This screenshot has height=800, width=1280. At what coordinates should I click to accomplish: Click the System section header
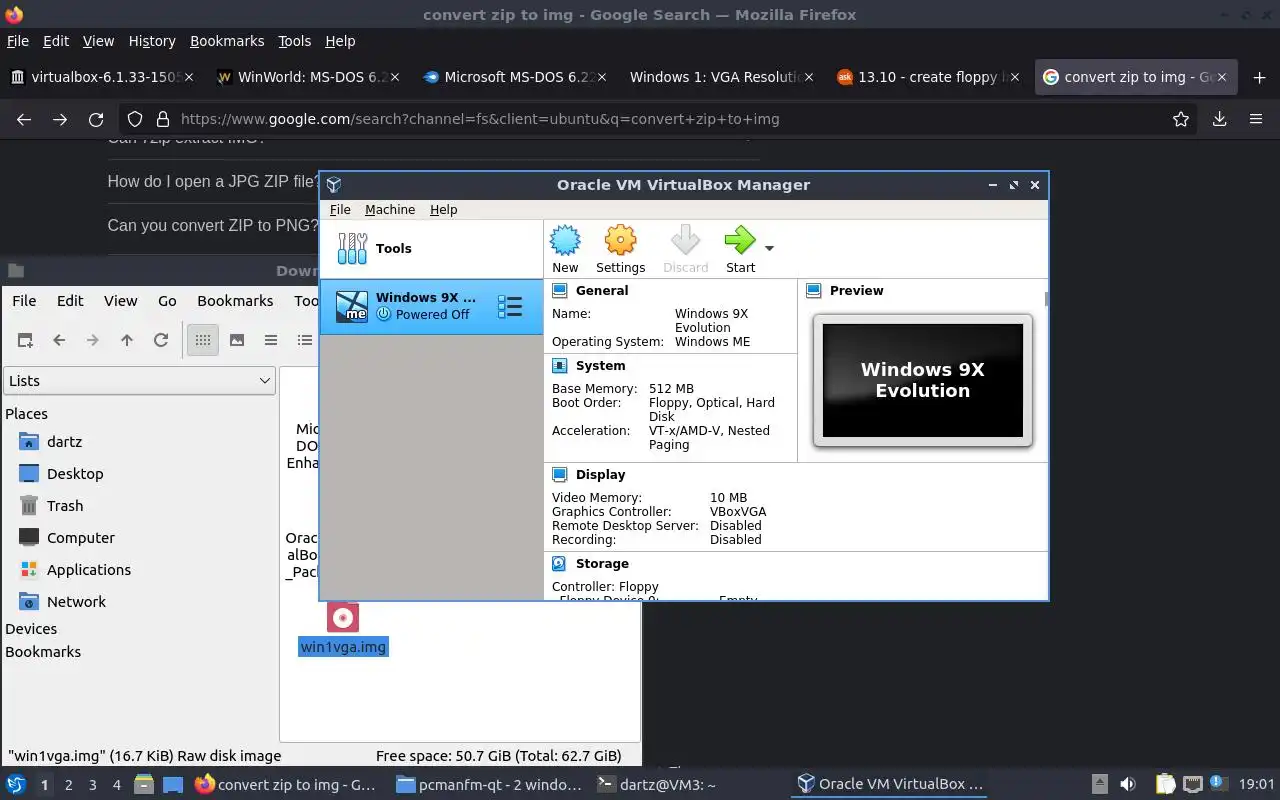(x=600, y=366)
